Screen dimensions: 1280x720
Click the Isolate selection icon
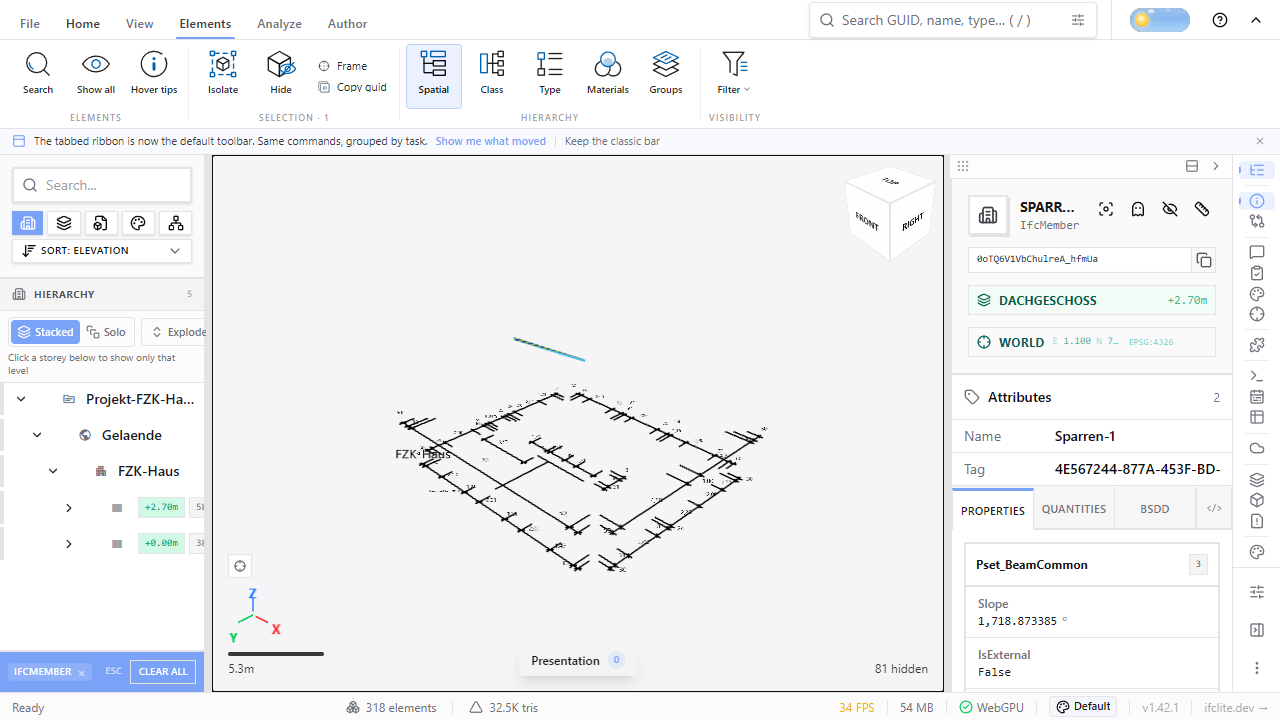click(223, 65)
